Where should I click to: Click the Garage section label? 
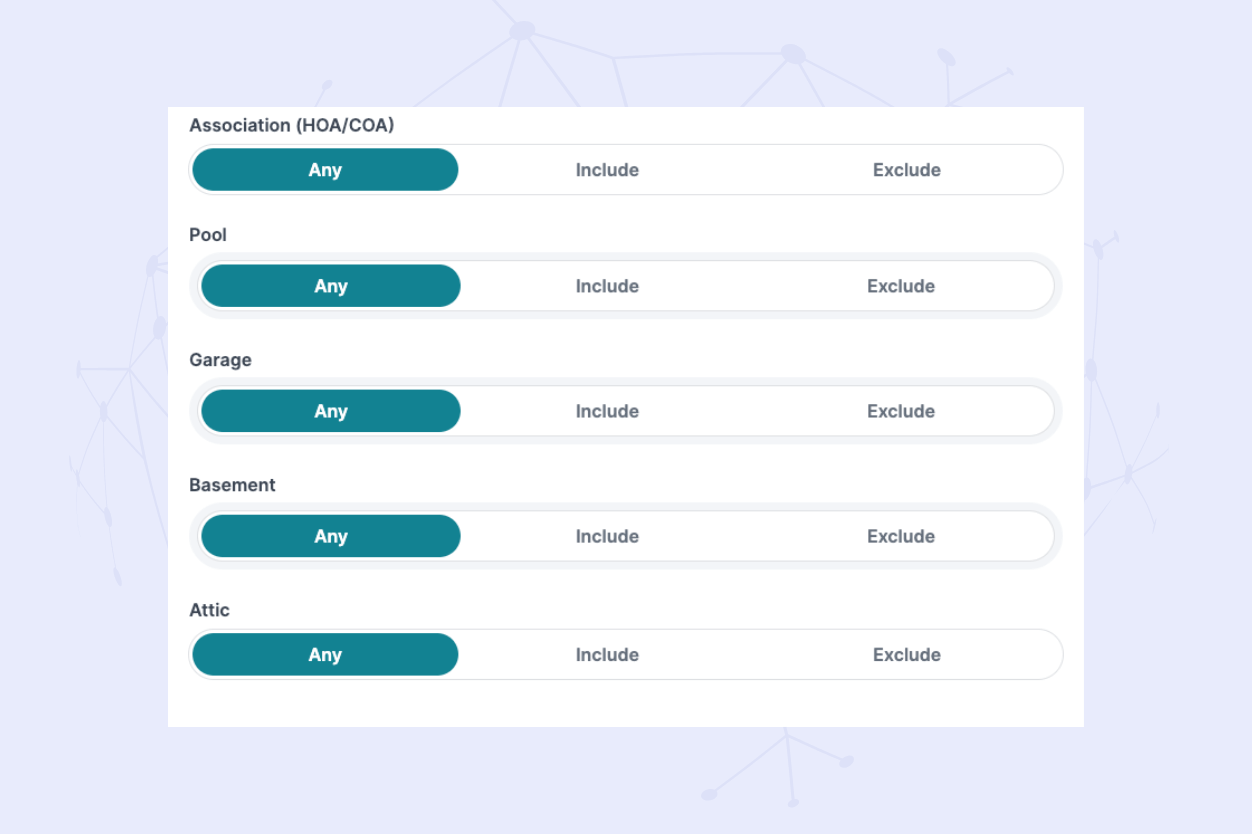220,360
